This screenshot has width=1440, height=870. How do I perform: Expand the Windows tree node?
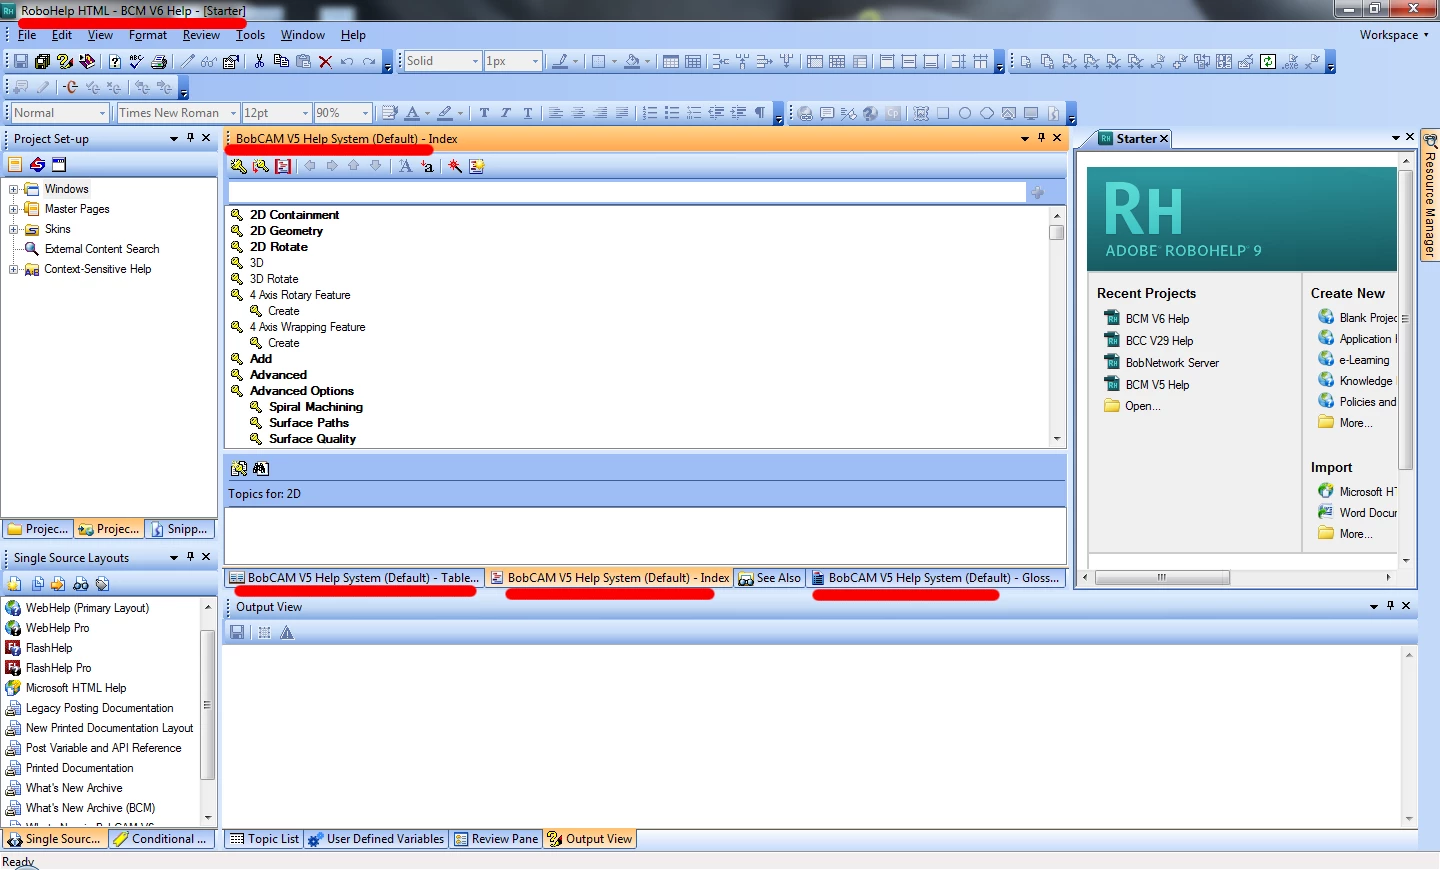pyautogui.click(x=14, y=189)
